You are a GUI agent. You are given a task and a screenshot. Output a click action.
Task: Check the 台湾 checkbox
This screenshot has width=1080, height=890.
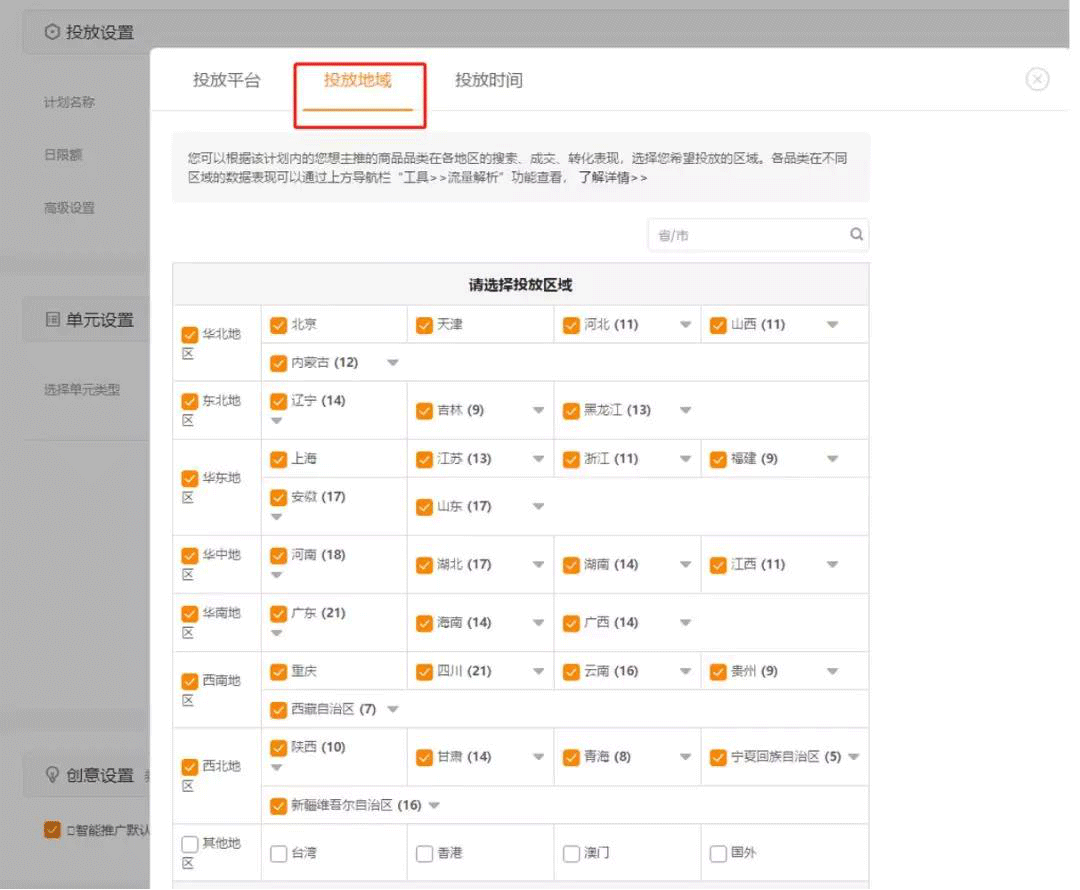pos(278,854)
